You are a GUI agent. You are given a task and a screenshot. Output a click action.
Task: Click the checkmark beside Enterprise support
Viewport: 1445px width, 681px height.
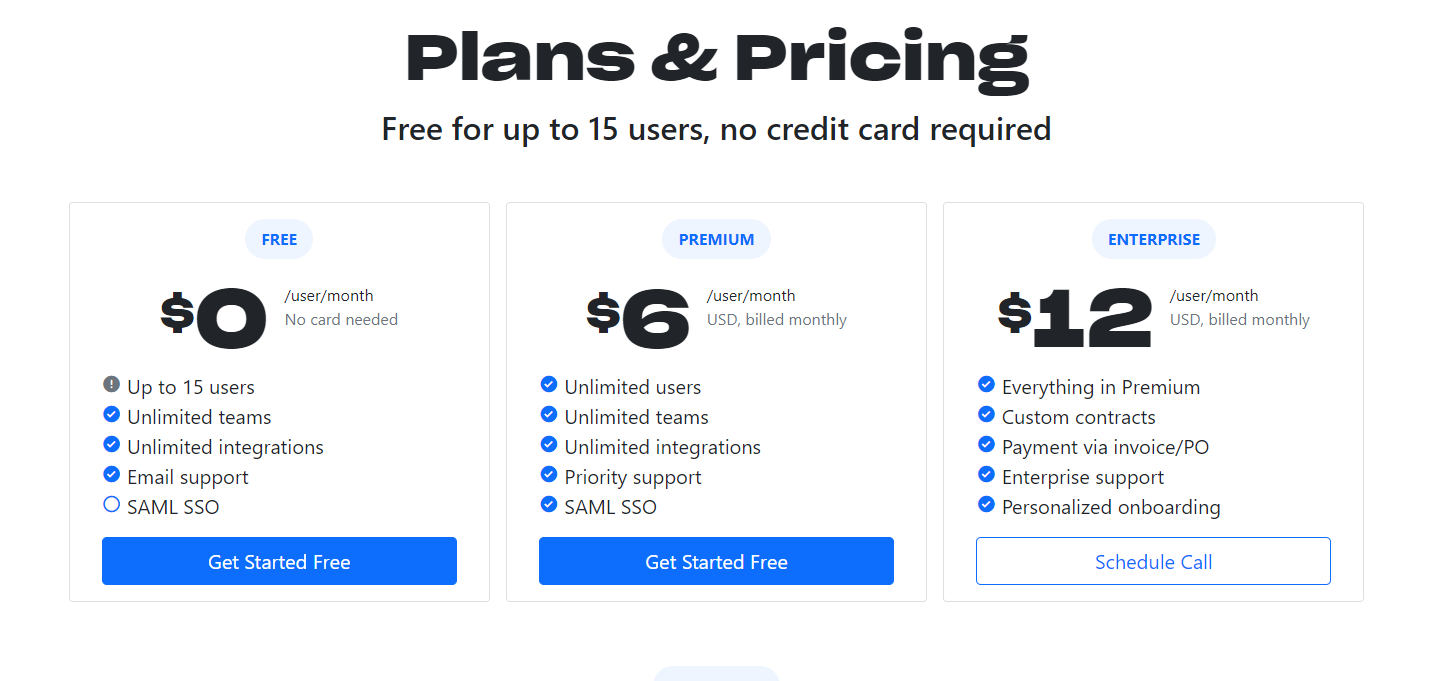[x=986, y=475]
